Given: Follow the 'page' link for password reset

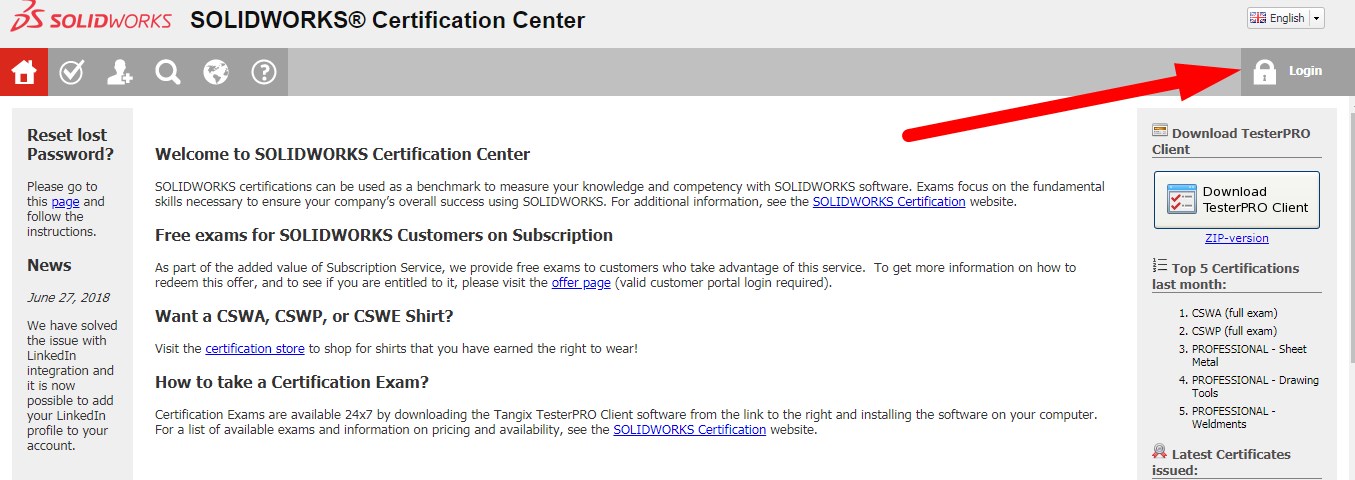Looking at the screenshot, I should [x=65, y=201].
